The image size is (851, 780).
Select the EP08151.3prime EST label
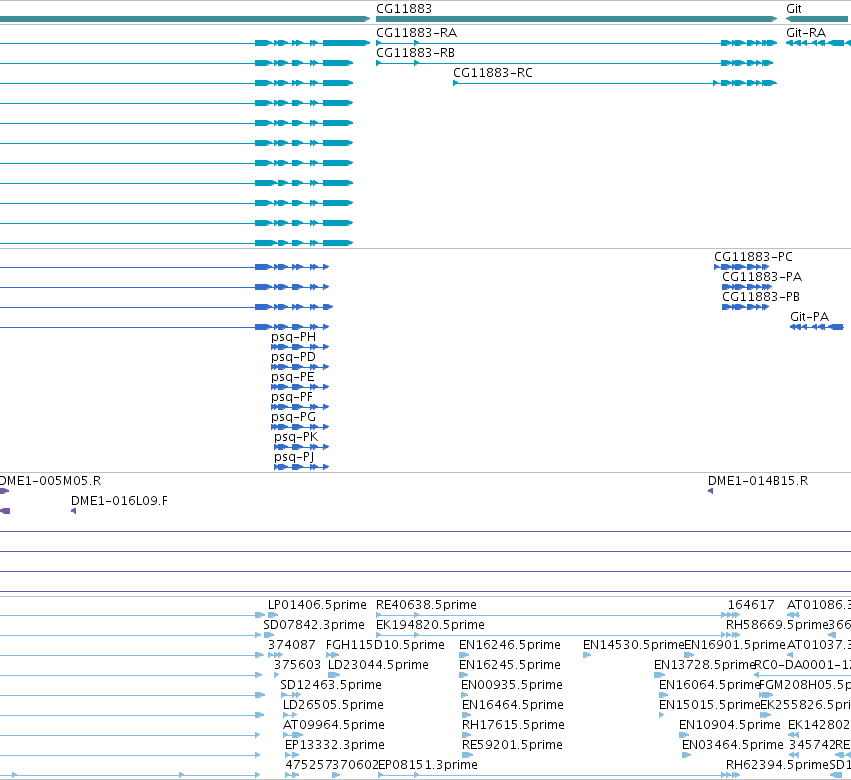428,766
